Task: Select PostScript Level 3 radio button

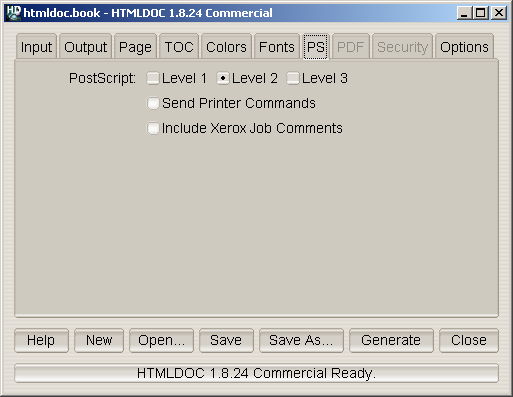Action: (293, 79)
